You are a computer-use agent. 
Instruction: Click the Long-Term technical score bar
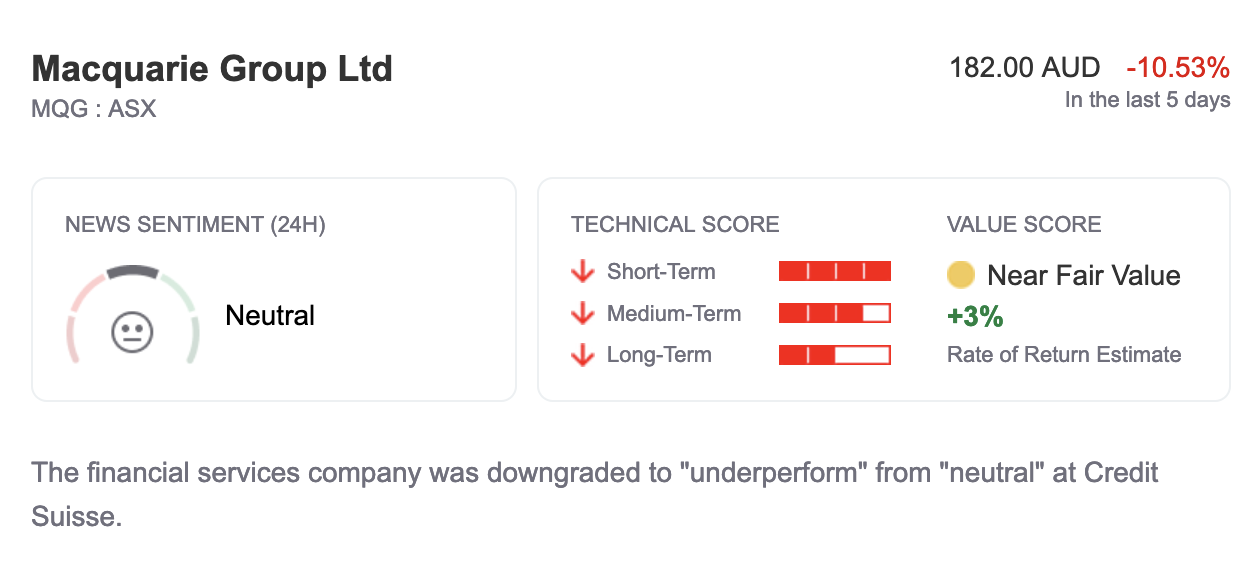(834, 355)
